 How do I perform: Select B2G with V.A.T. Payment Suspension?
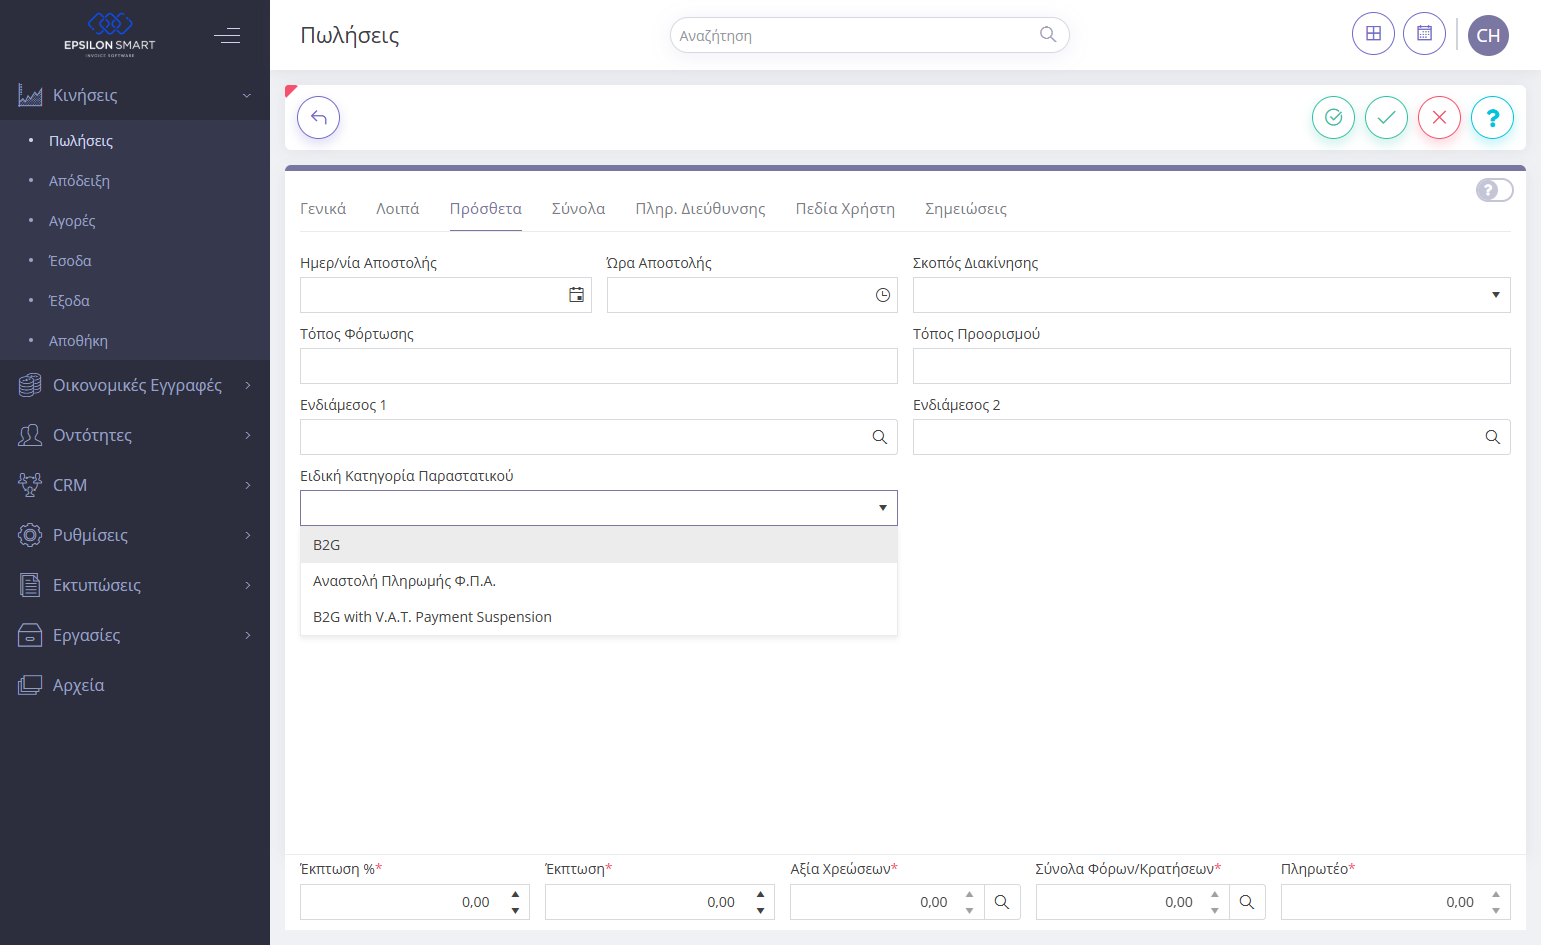(599, 617)
